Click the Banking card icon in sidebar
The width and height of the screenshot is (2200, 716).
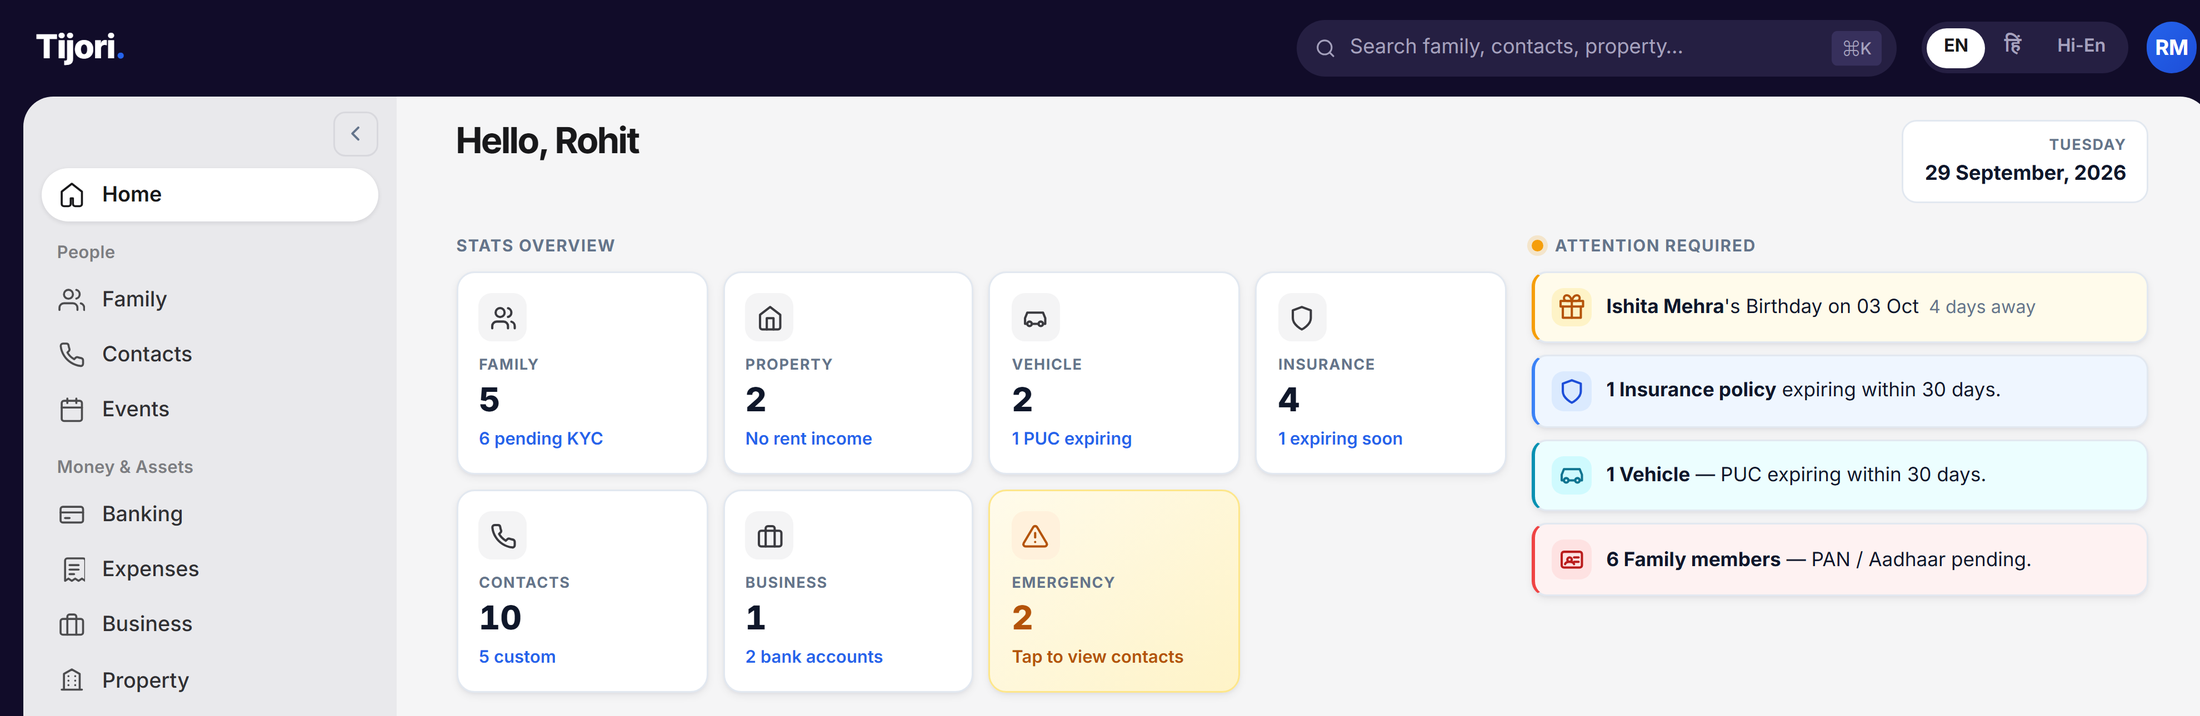(x=72, y=514)
